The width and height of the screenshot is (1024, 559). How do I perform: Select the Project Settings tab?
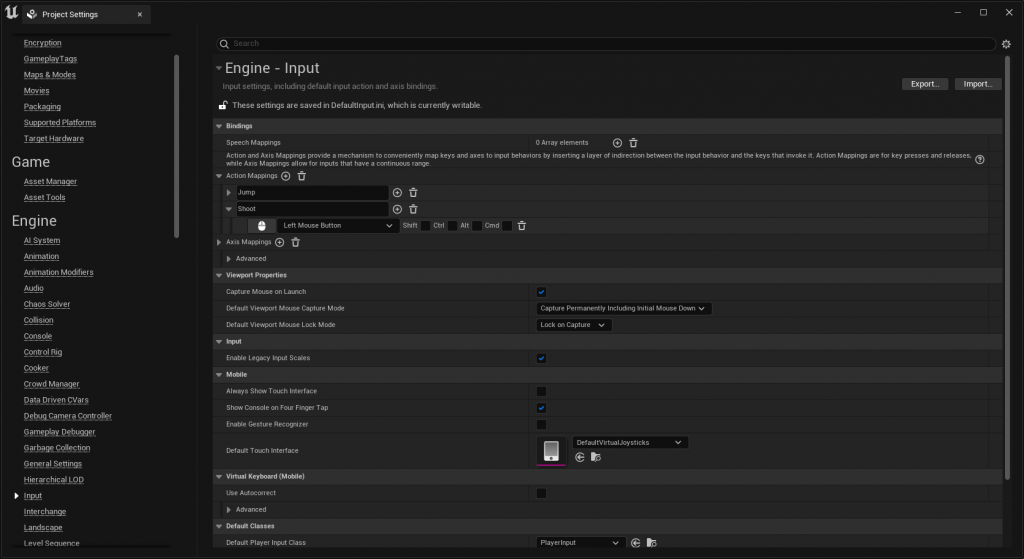click(x=86, y=14)
